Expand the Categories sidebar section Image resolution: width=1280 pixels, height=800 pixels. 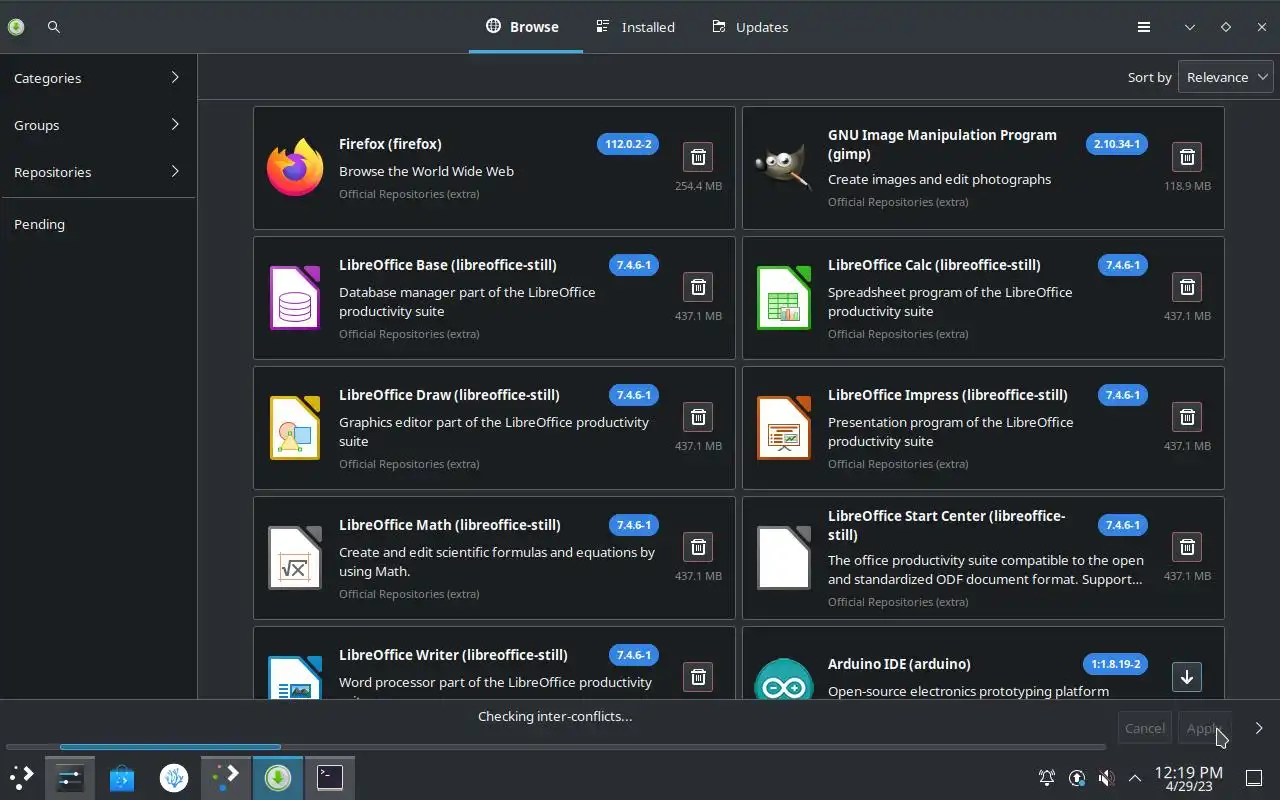[x=98, y=78]
